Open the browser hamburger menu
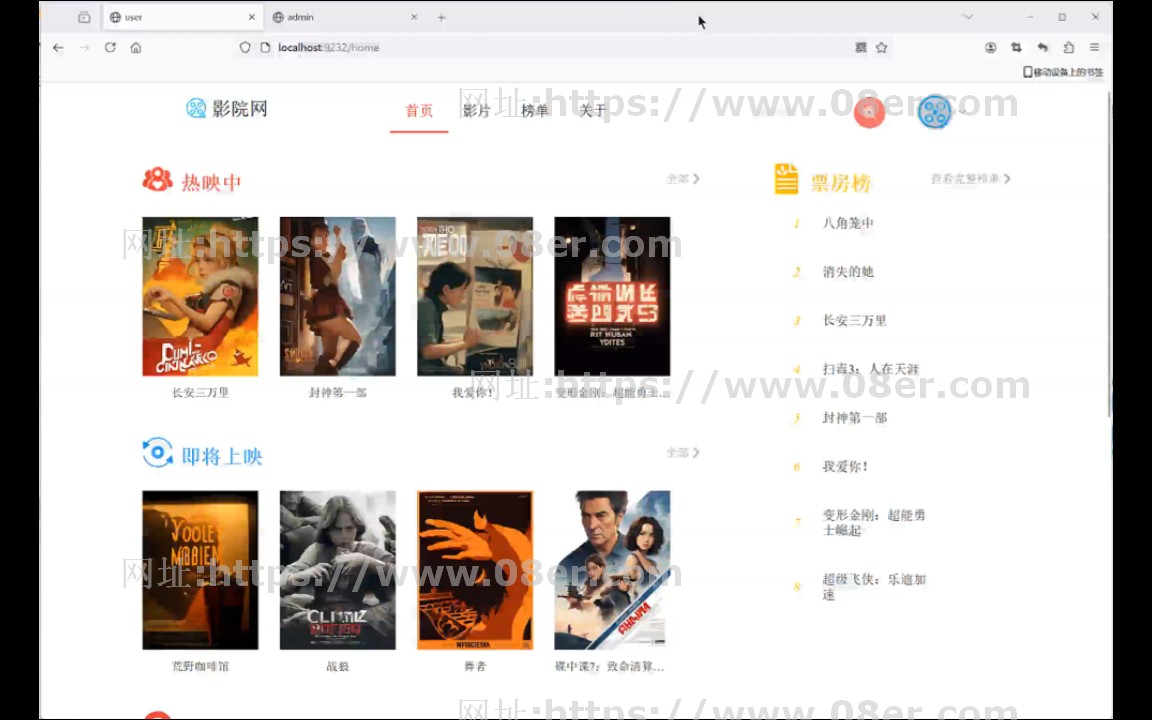1152x720 pixels. click(1095, 48)
